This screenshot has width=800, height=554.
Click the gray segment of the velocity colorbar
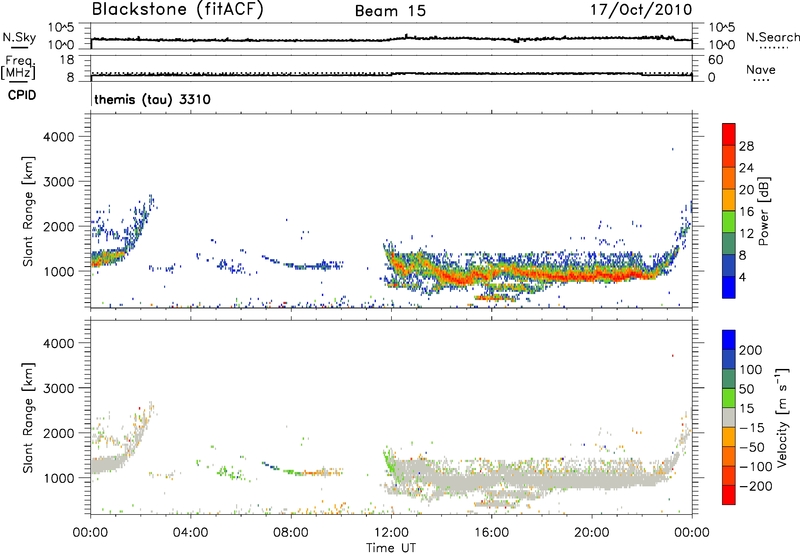(x=729, y=417)
